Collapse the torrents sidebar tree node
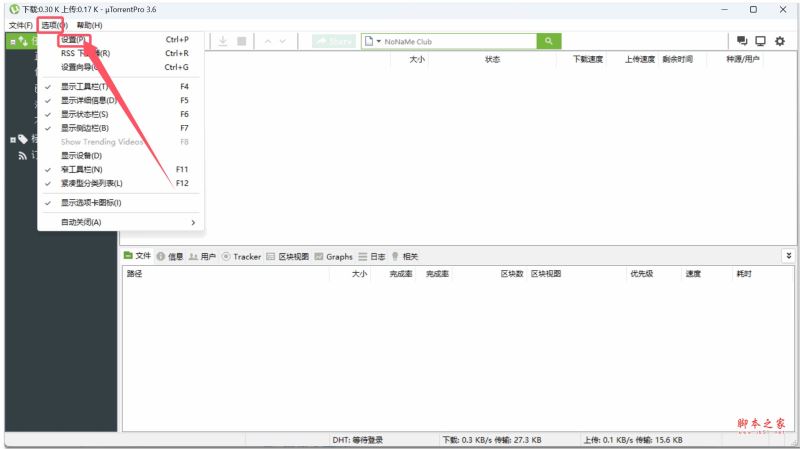This screenshot has width=800, height=449. point(13,42)
